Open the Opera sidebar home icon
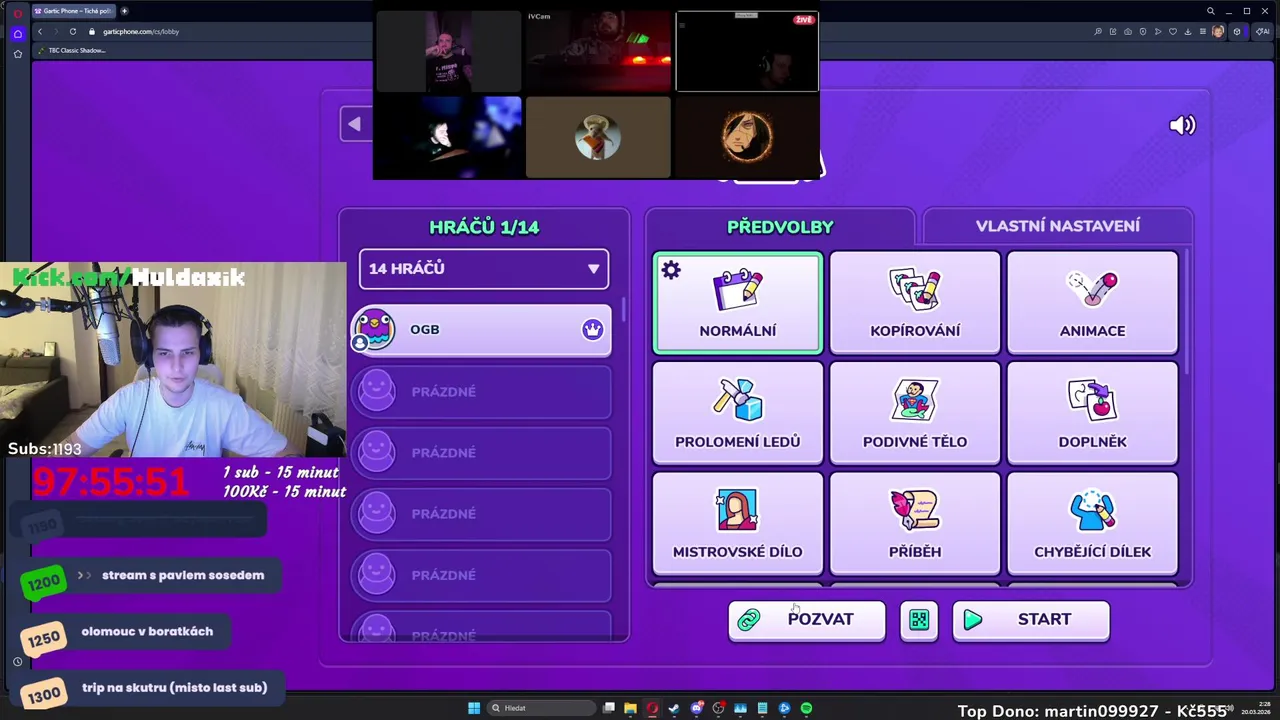 (17, 33)
